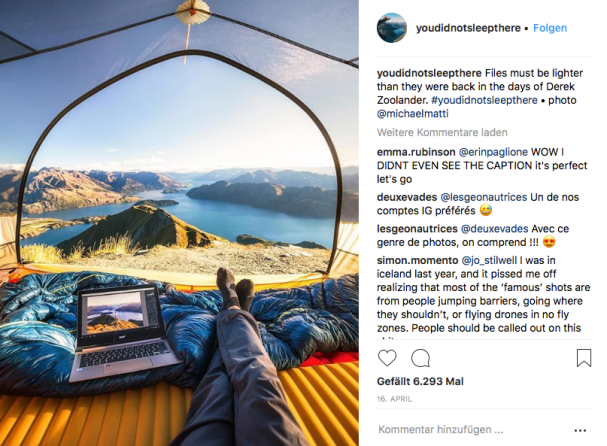This screenshot has height=446, width=607.
Task: Open the @erinpaglione mention
Action: pos(493,152)
